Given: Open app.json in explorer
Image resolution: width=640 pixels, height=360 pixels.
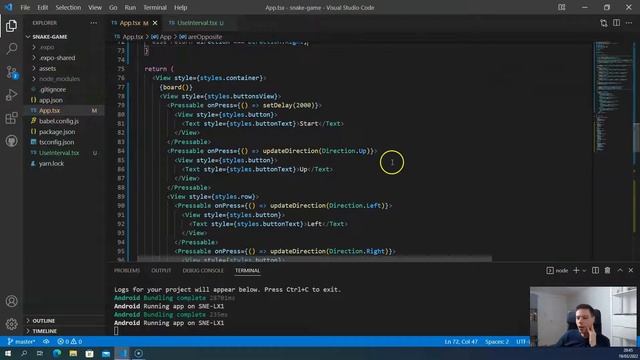Looking at the screenshot, I should click(51, 100).
